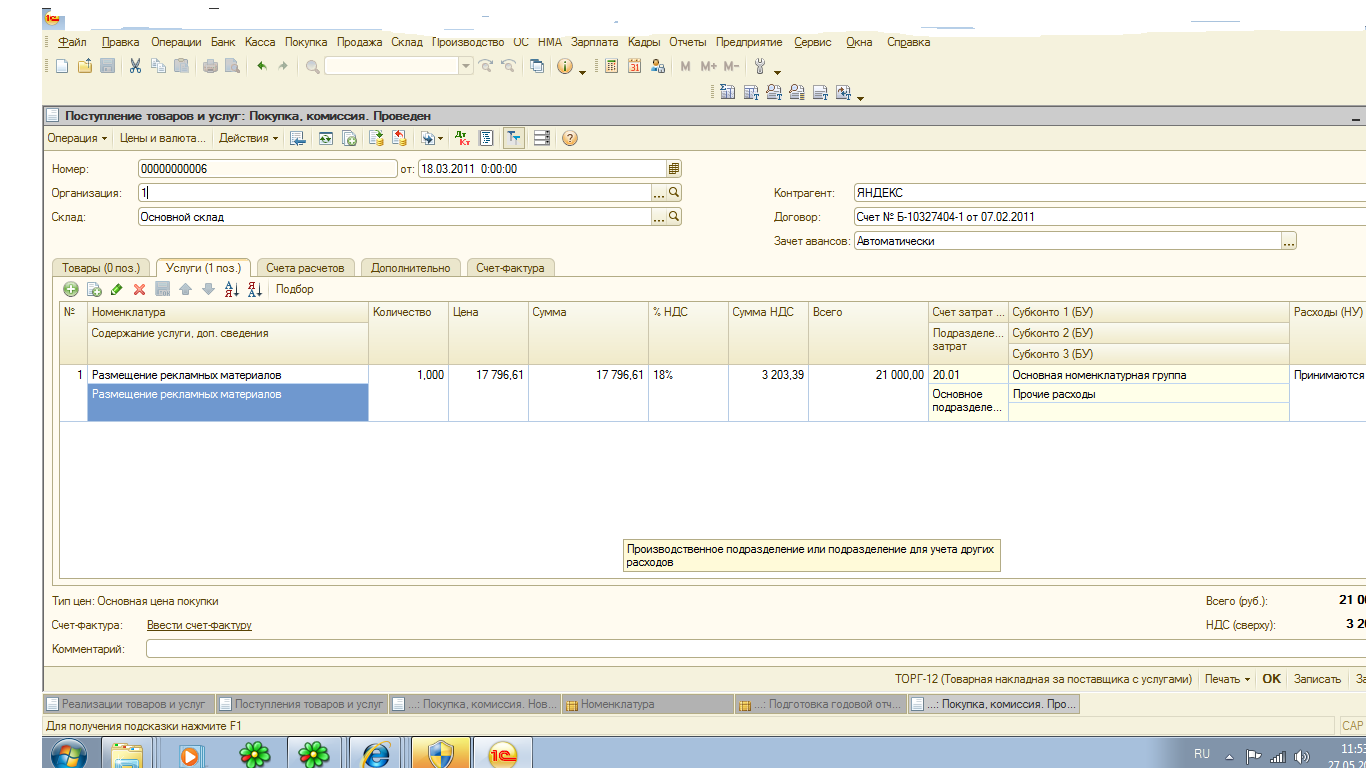The image size is (1366, 768).
Task: Open the date picker next to document date
Action: (674, 169)
